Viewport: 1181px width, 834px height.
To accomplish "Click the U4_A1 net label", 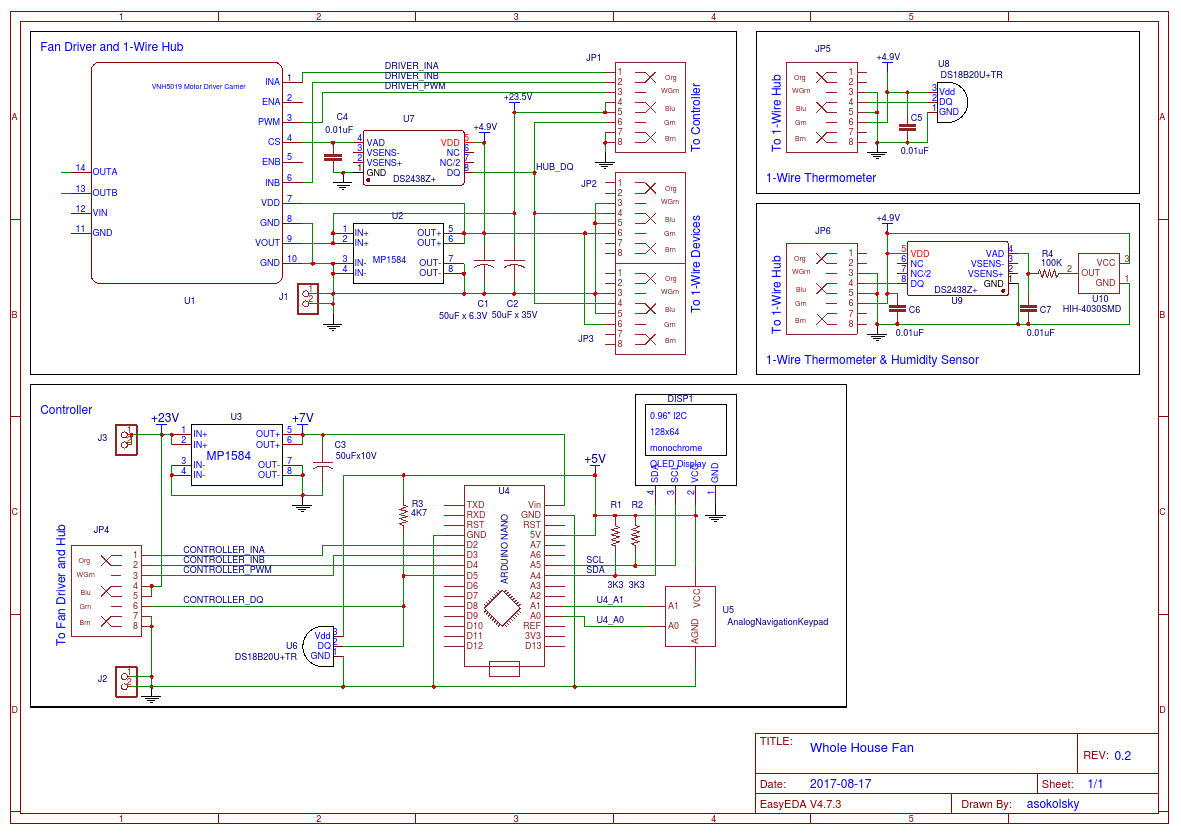I will click(x=610, y=600).
